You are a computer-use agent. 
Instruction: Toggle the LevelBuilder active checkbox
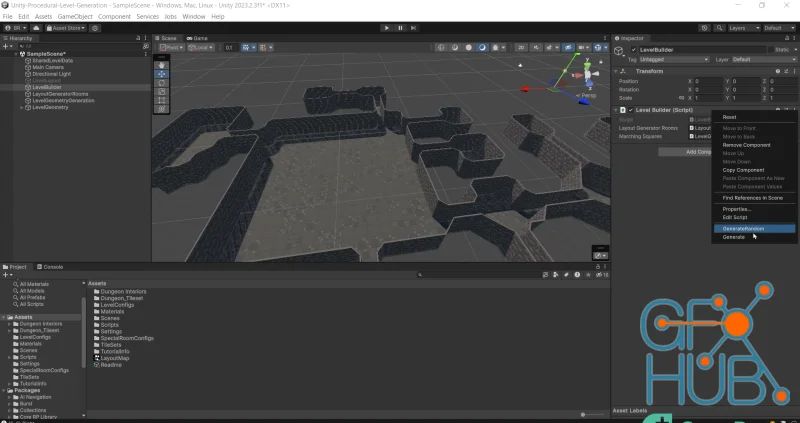[x=634, y=50]
